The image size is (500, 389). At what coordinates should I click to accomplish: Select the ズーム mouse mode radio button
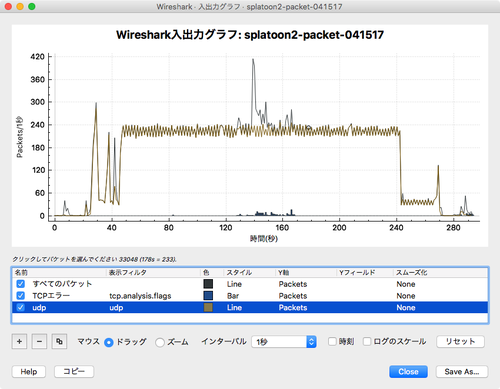coord(160,342)
